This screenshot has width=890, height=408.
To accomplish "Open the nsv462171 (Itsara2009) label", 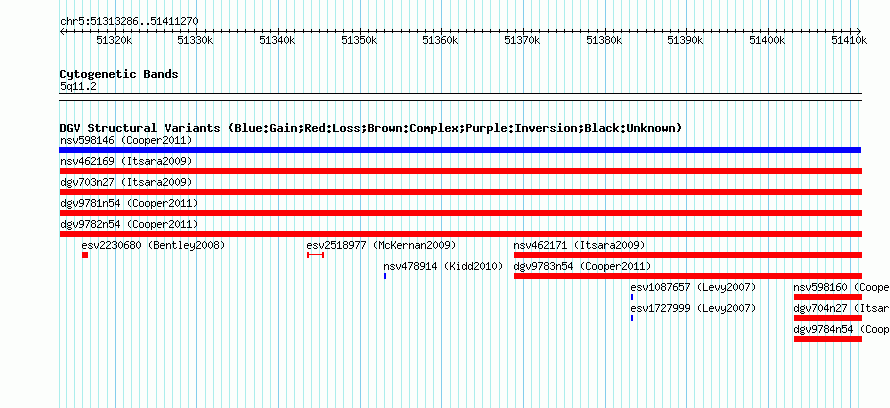I will 580,245.
